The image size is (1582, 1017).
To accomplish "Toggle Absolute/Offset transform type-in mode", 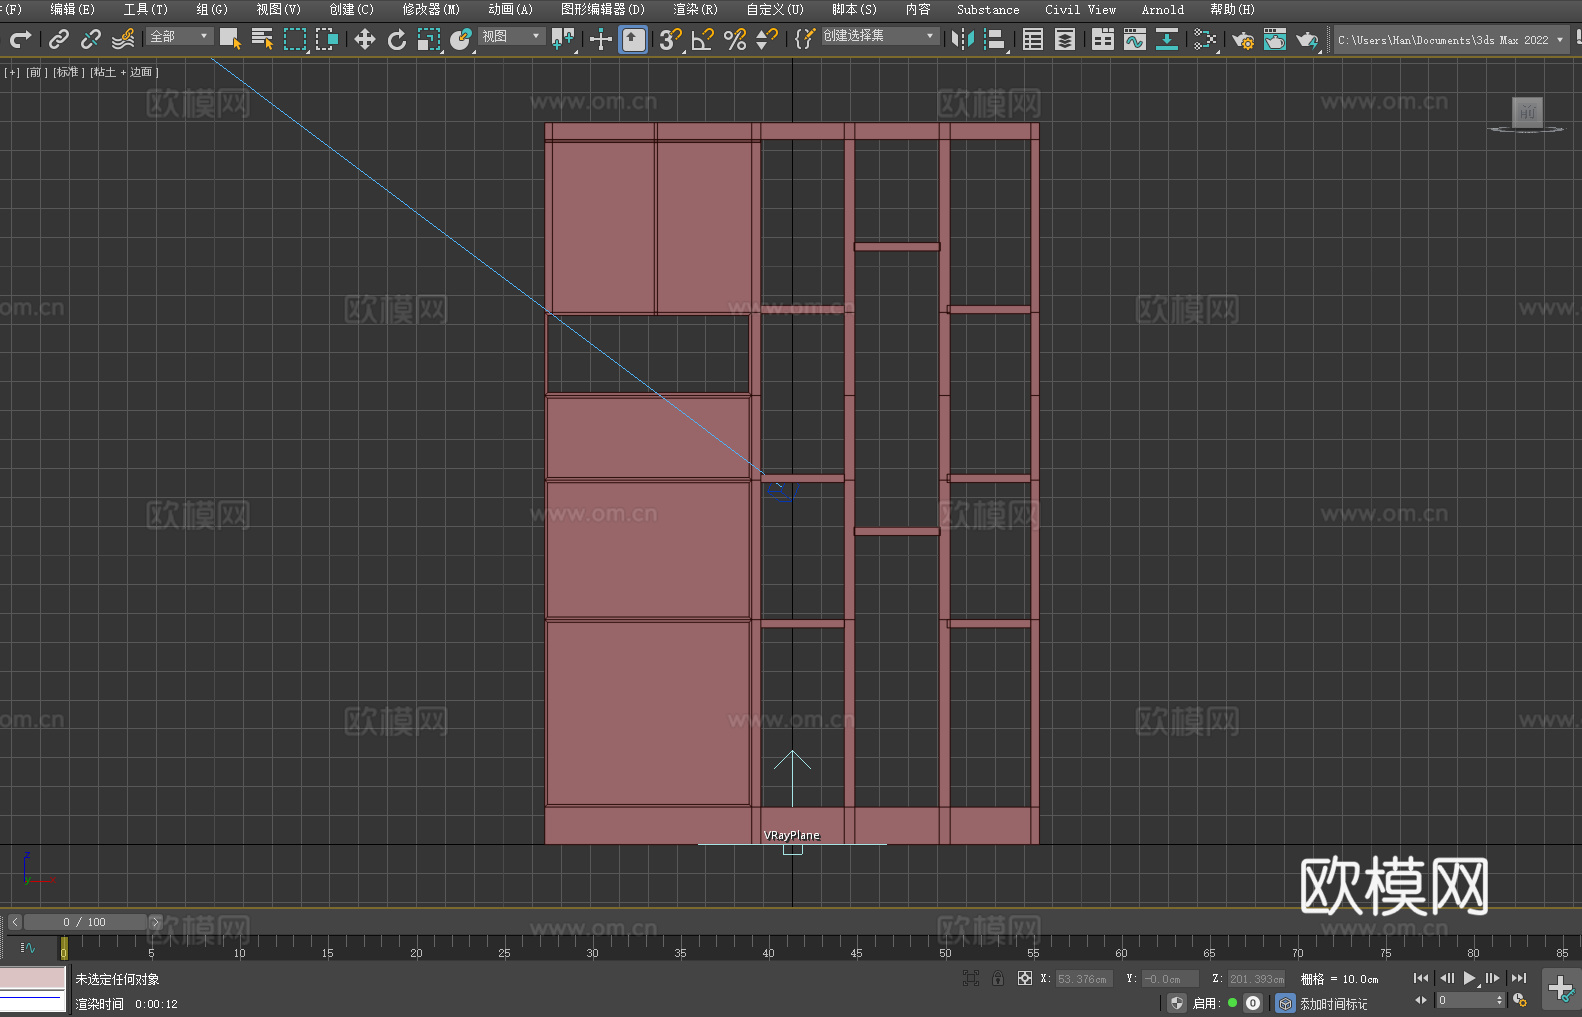I will [x=1025, y=978].
